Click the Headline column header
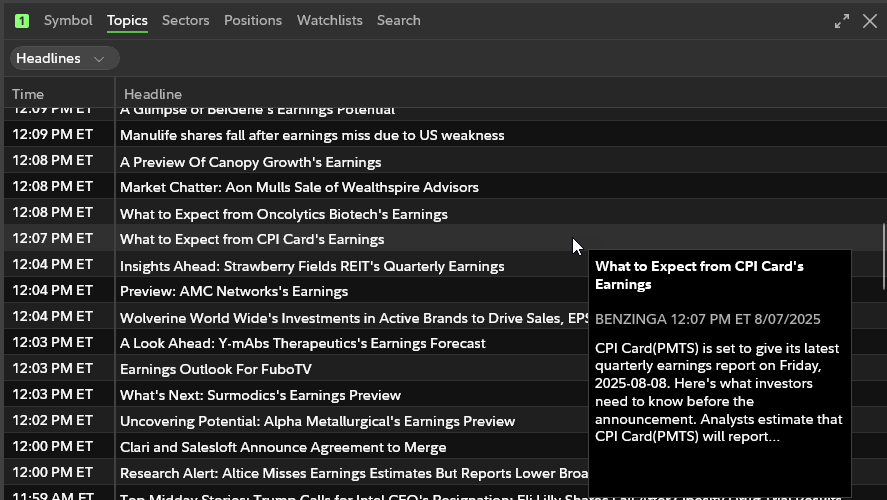Image resolution: width=887 pixels, height=500 pixels. point(152,94)
